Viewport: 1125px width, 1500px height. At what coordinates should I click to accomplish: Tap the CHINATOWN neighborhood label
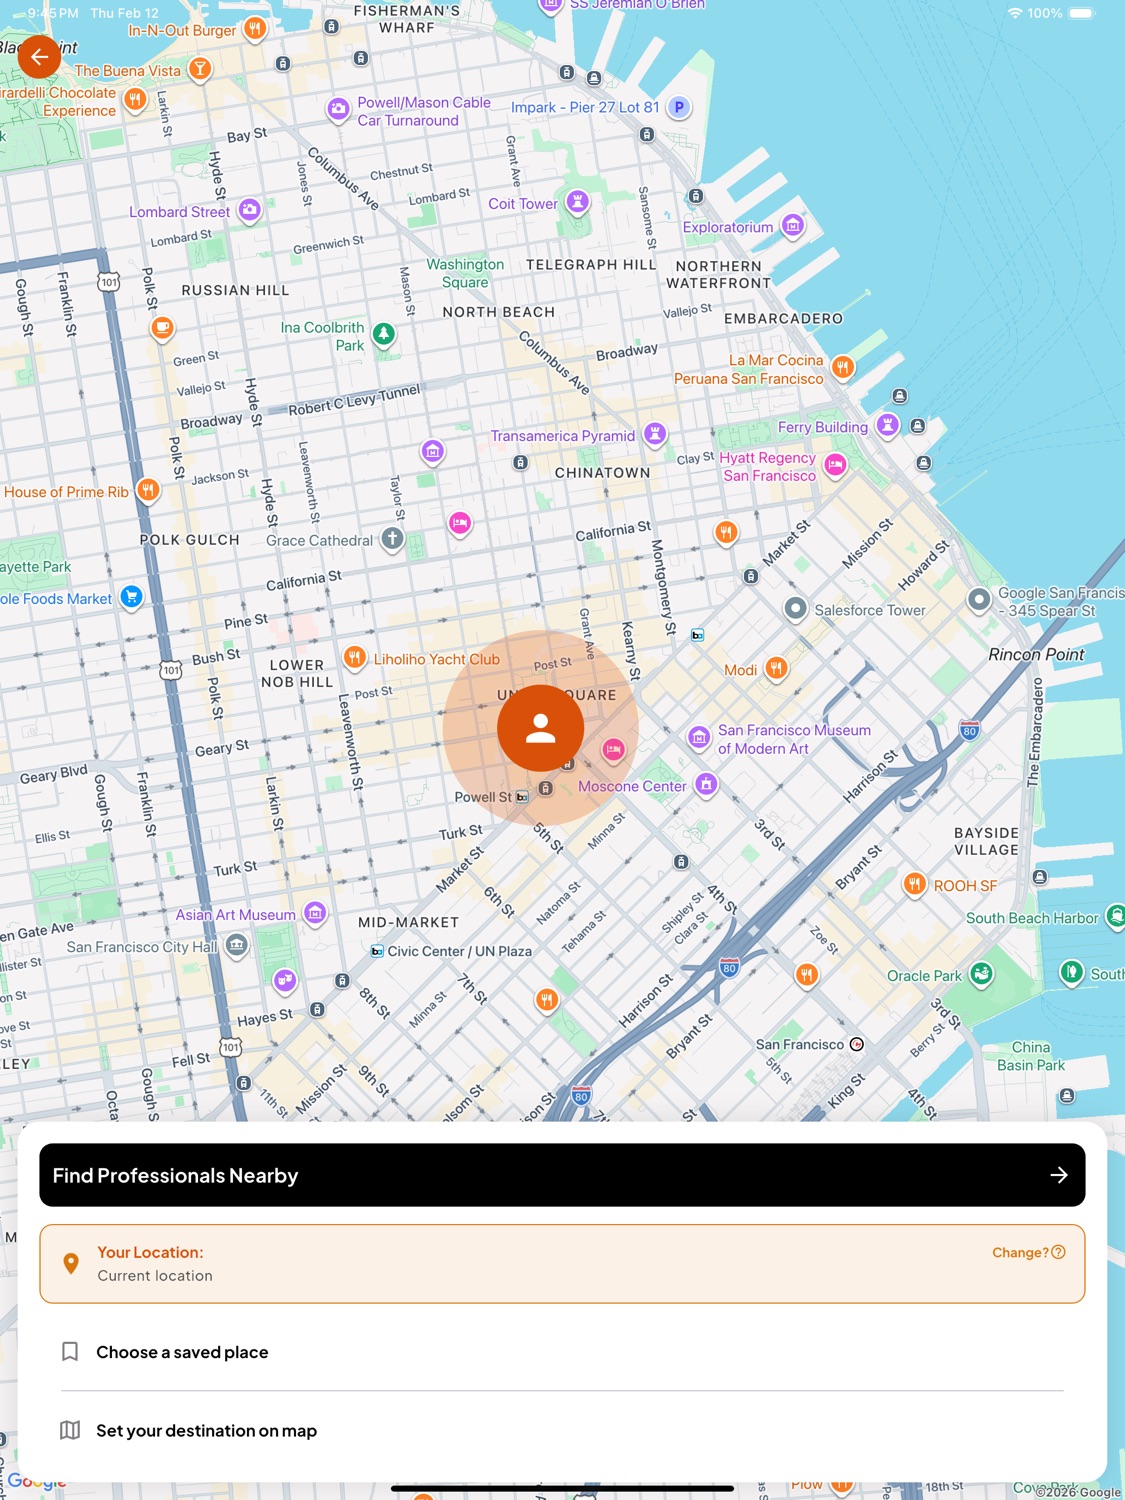(602, 473)
